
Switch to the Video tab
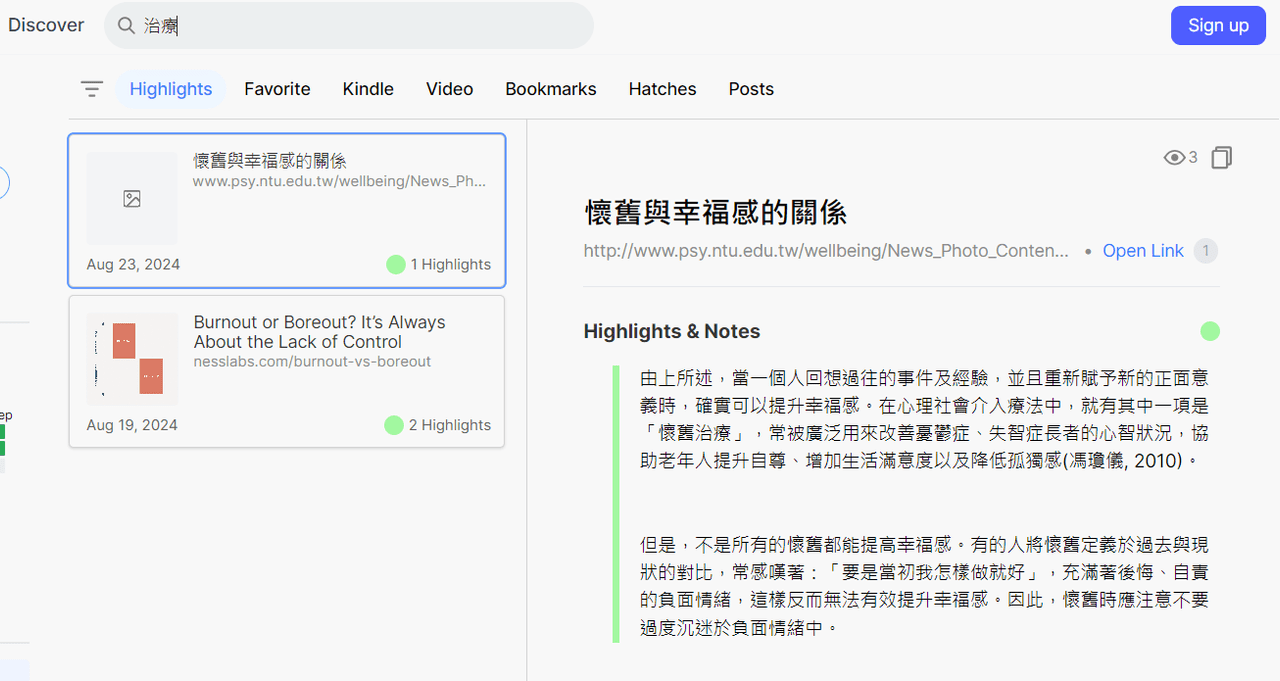coord(450,89)
